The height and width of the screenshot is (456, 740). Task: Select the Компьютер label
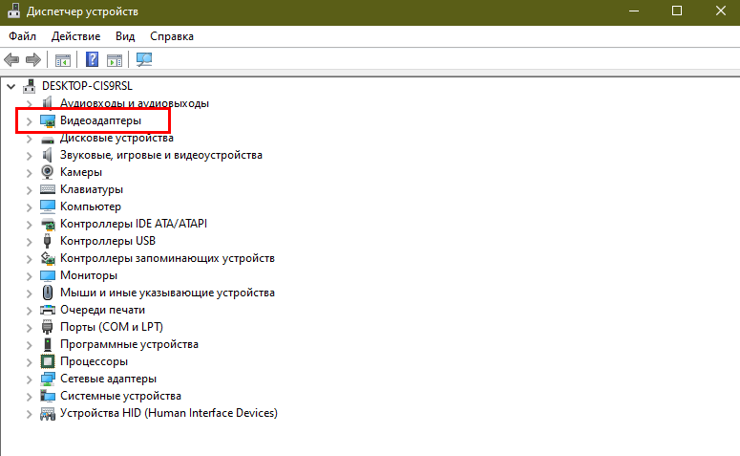pos(91,206)
